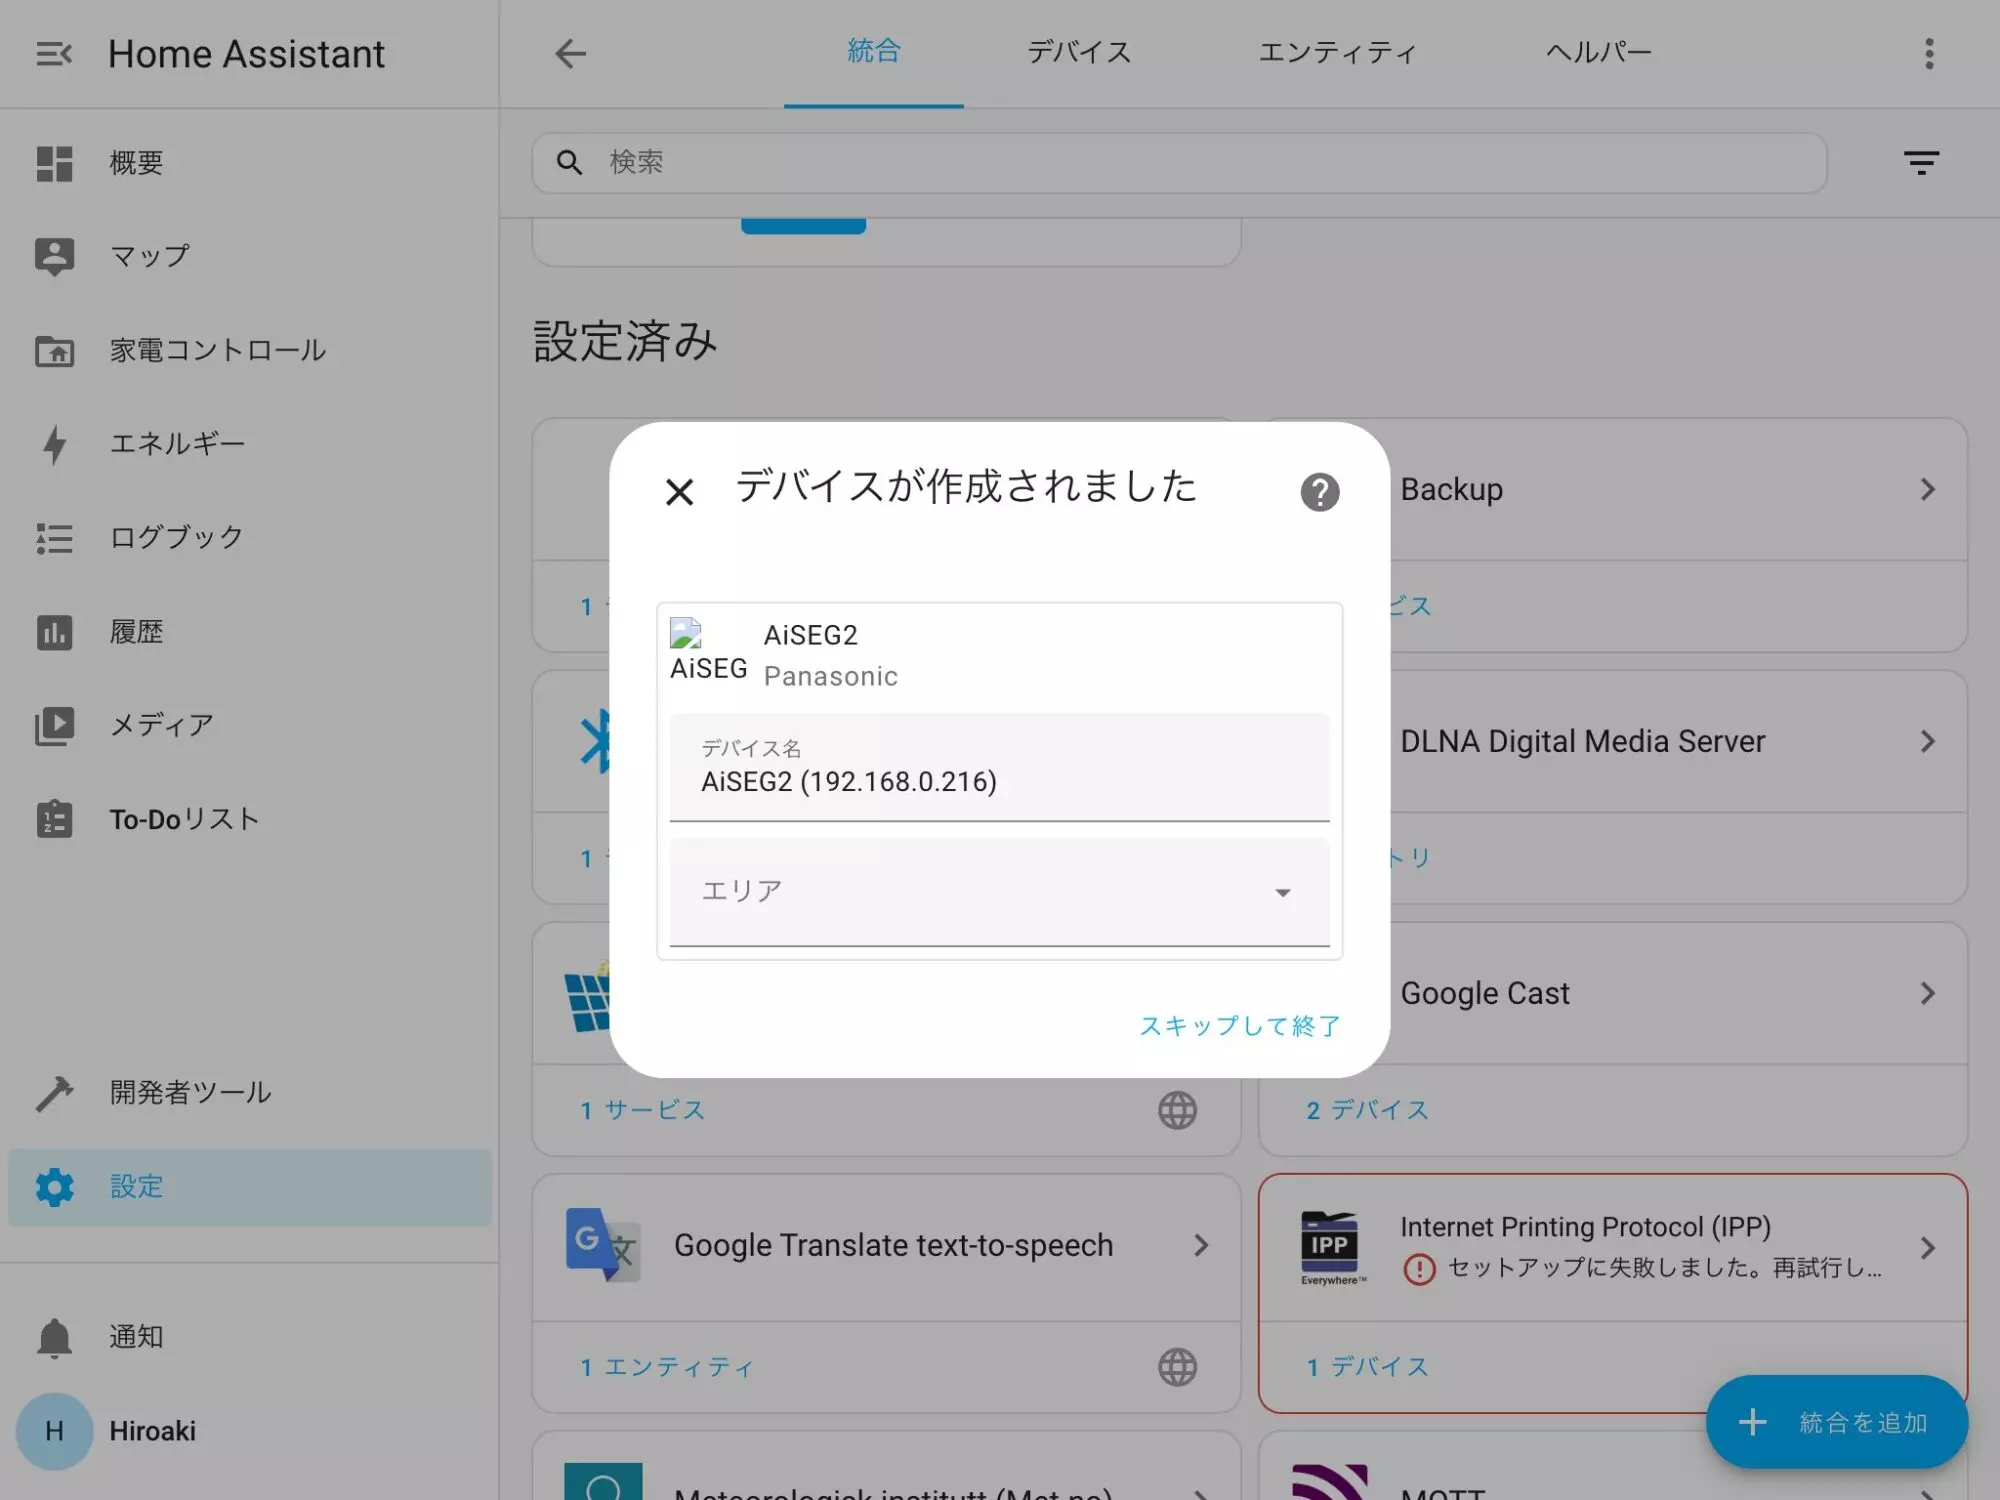Open the 2 デバイス link under Google Cast
The width and height of the screenshot is (2000, 1500).
[x=1367, y=1110]
